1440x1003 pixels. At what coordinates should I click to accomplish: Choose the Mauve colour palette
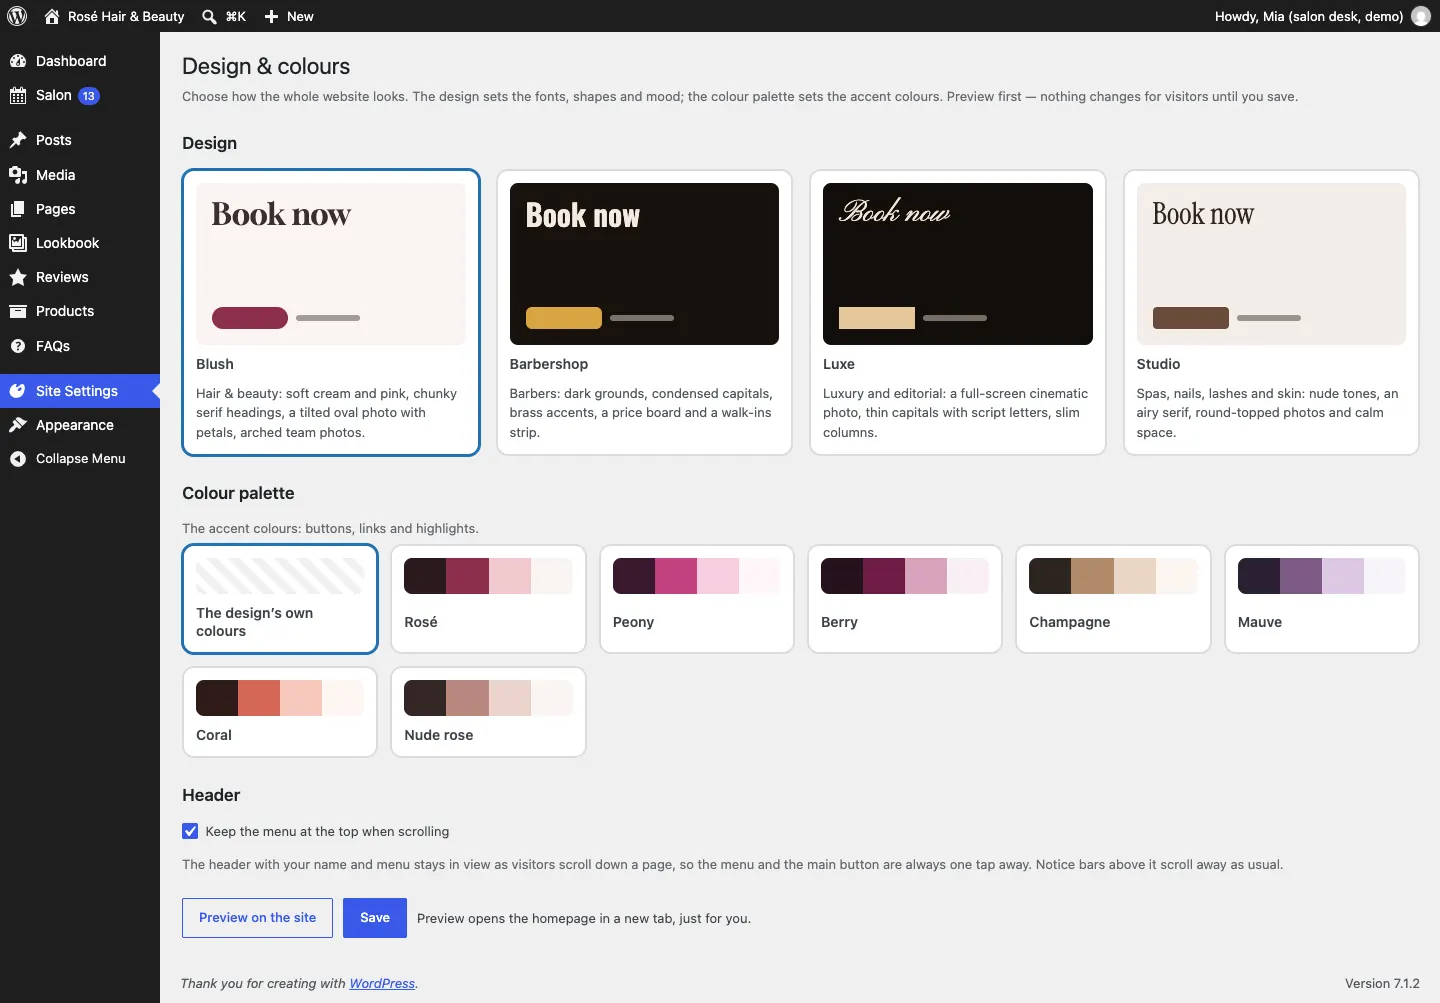click(x=1322, y=599)
